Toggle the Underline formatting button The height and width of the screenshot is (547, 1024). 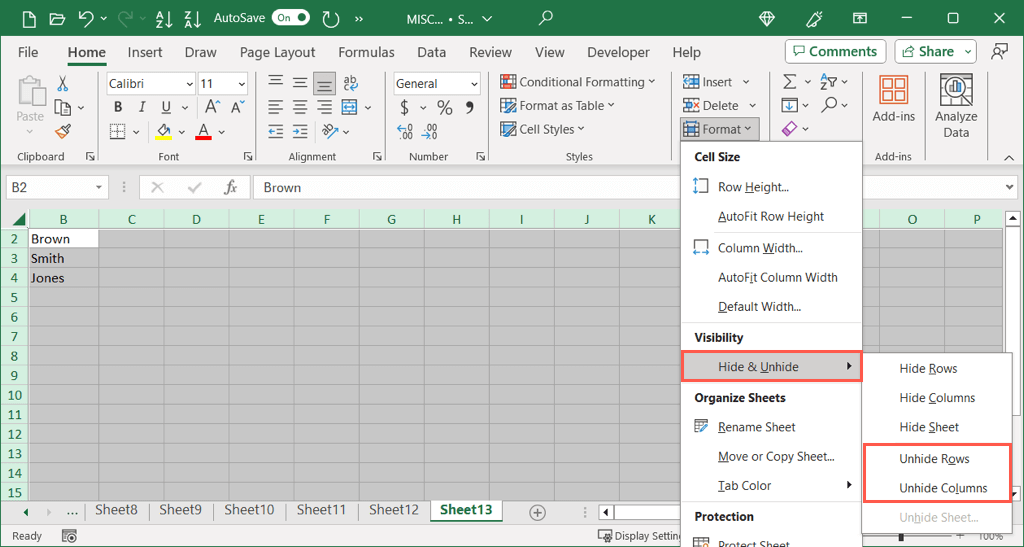[x=164, y=108]
